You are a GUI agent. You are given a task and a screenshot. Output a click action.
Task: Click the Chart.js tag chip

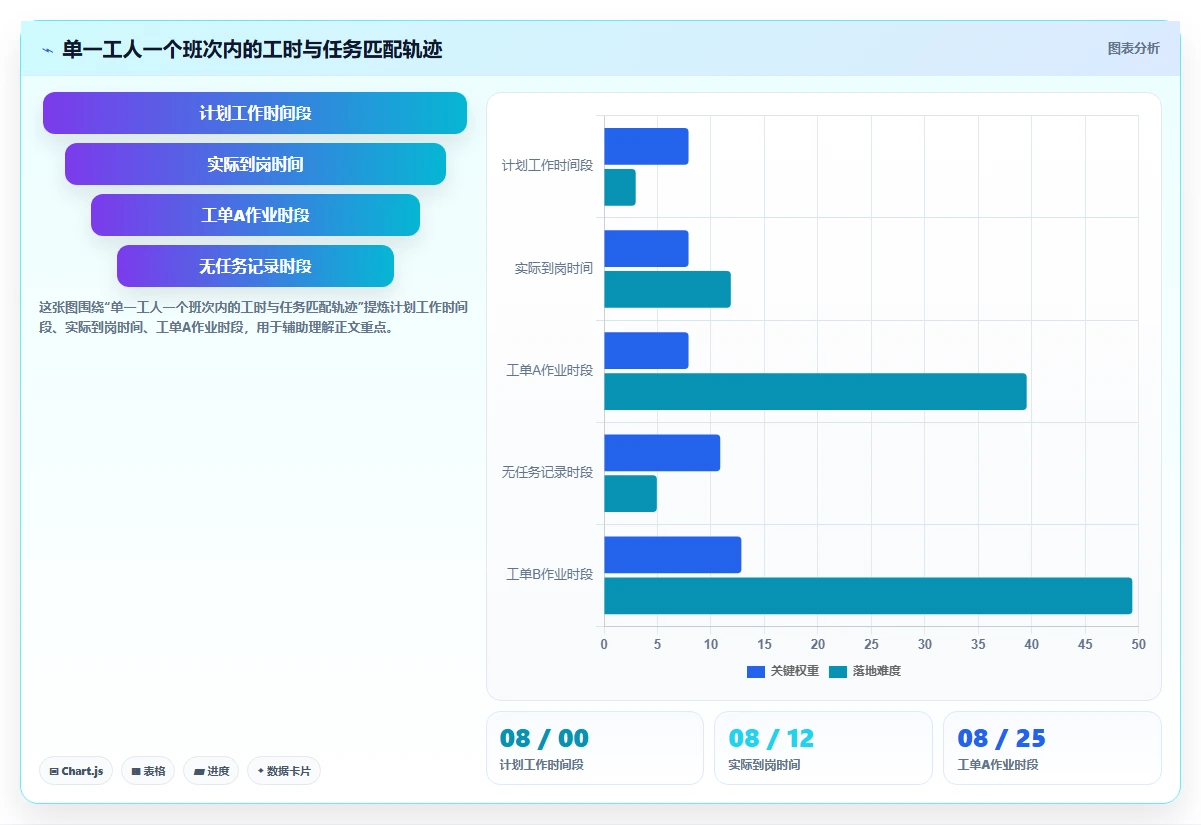[x=76, y=771]
